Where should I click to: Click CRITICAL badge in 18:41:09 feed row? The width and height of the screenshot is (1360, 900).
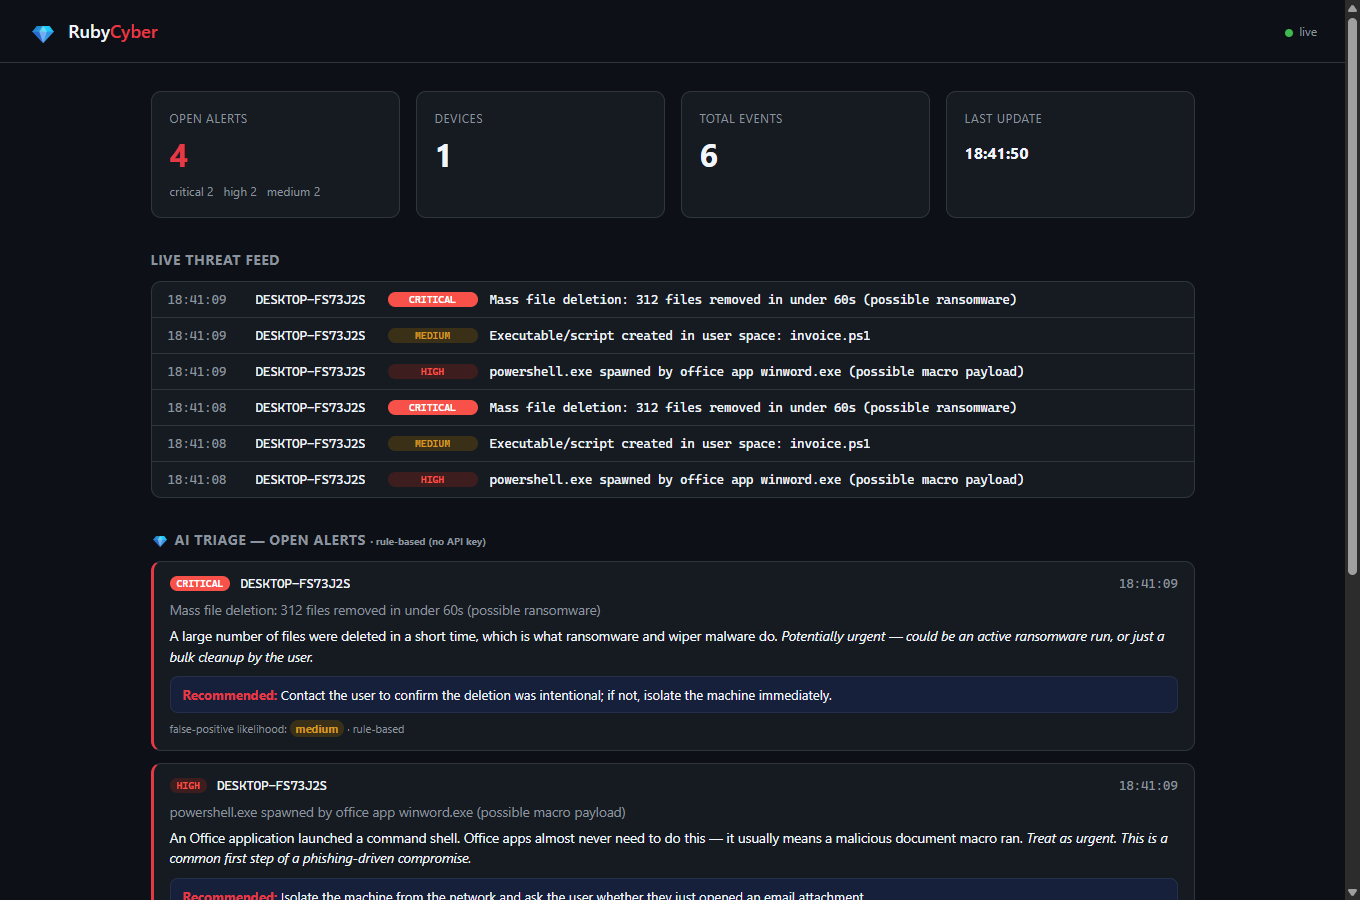[x=433, y=300]
